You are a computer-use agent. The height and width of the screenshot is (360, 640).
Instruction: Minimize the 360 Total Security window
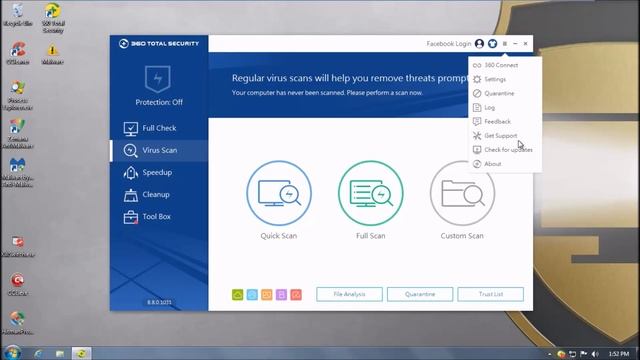tap(515, 44)
